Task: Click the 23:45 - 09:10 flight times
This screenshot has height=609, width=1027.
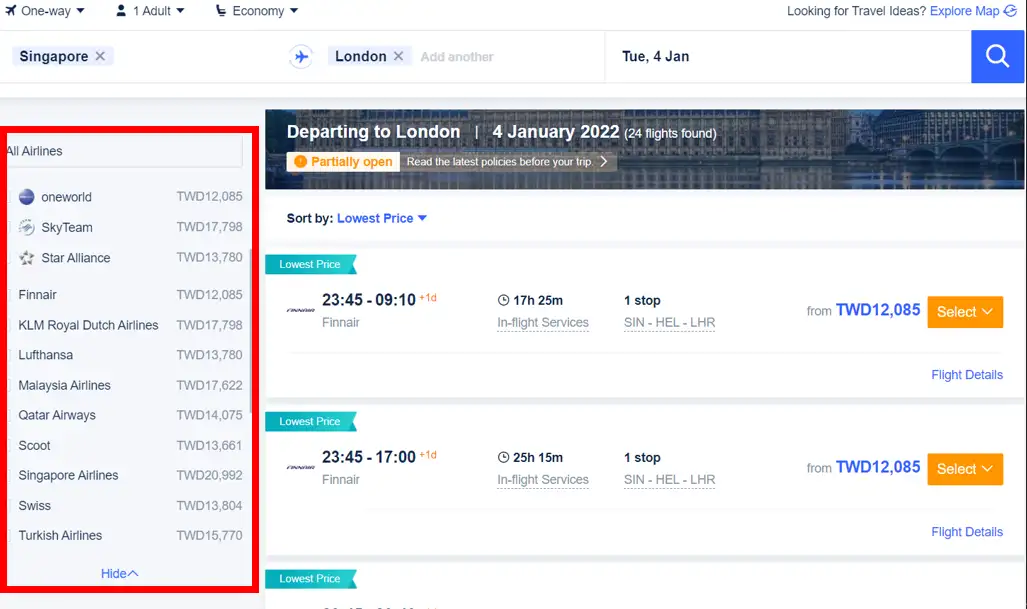Action: click(x=369, y=300)
